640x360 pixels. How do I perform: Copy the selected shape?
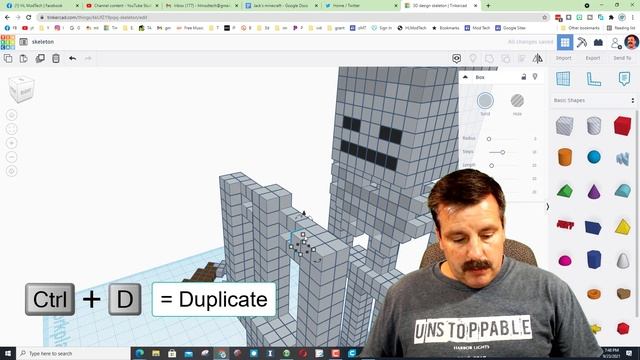8,58
